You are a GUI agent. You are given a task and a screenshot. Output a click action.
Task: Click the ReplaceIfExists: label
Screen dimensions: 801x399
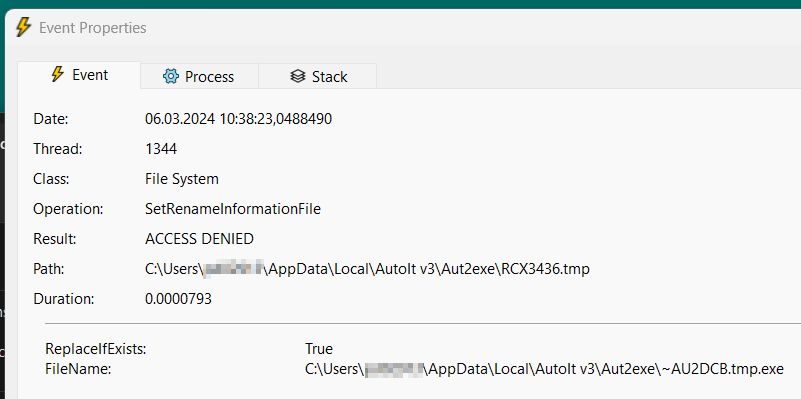tap(96, 349)
